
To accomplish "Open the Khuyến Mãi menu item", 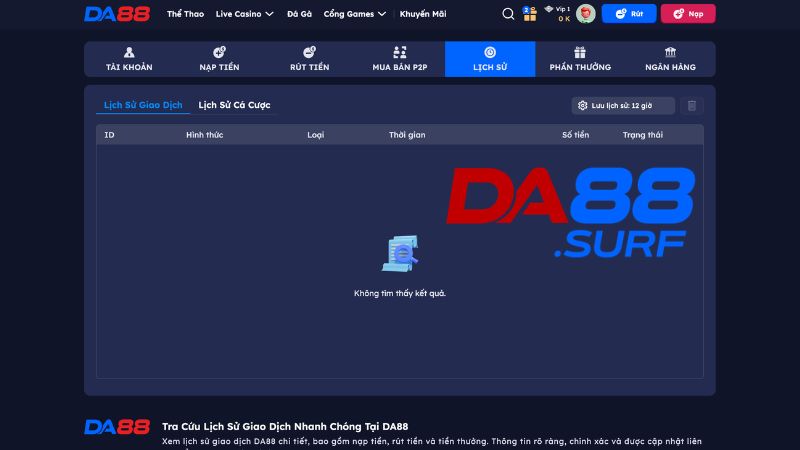I will pyautogui.click(x=423, y=14).
